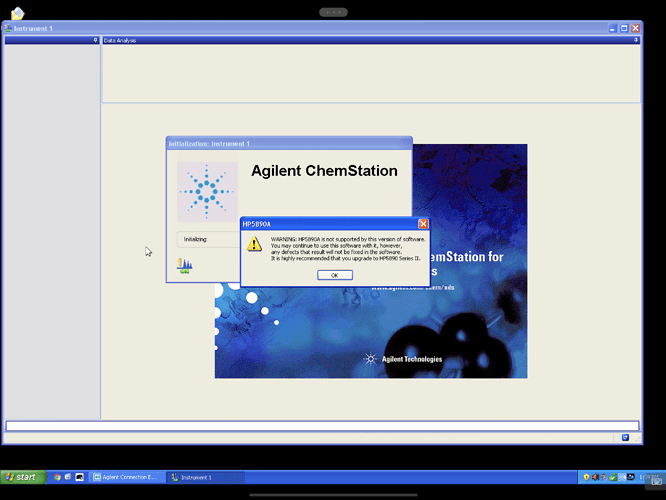Maximize the Instrument 1 window

pos(624,28)
